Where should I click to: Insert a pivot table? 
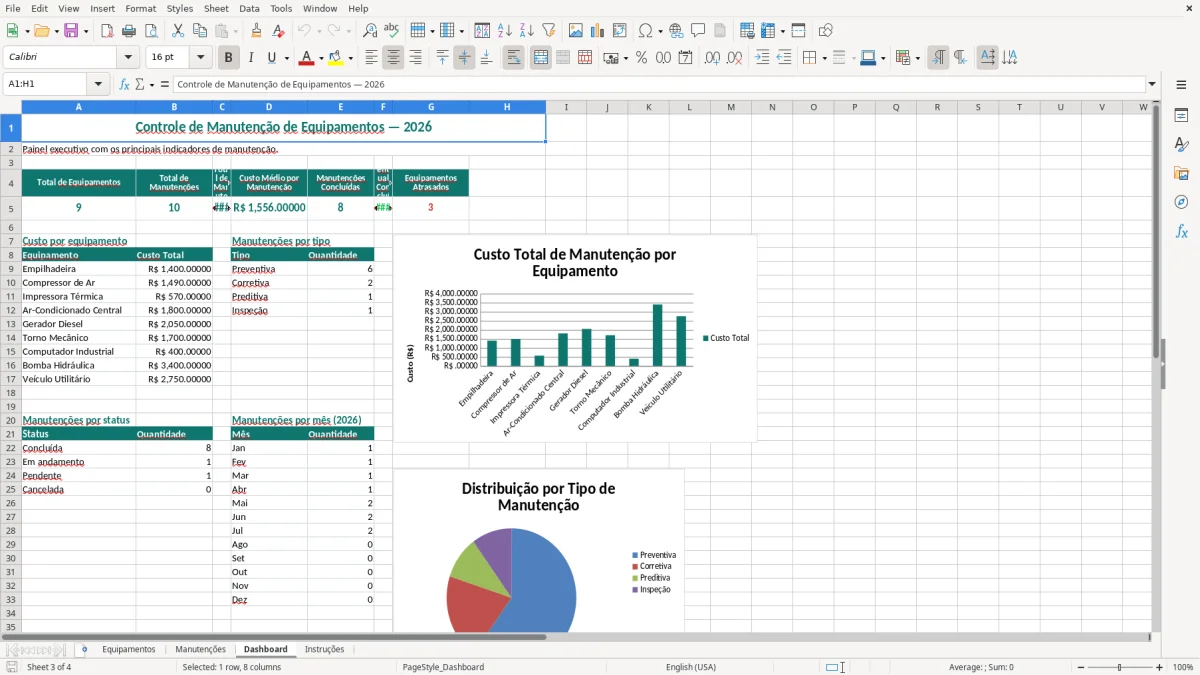[x=620, y=31]
